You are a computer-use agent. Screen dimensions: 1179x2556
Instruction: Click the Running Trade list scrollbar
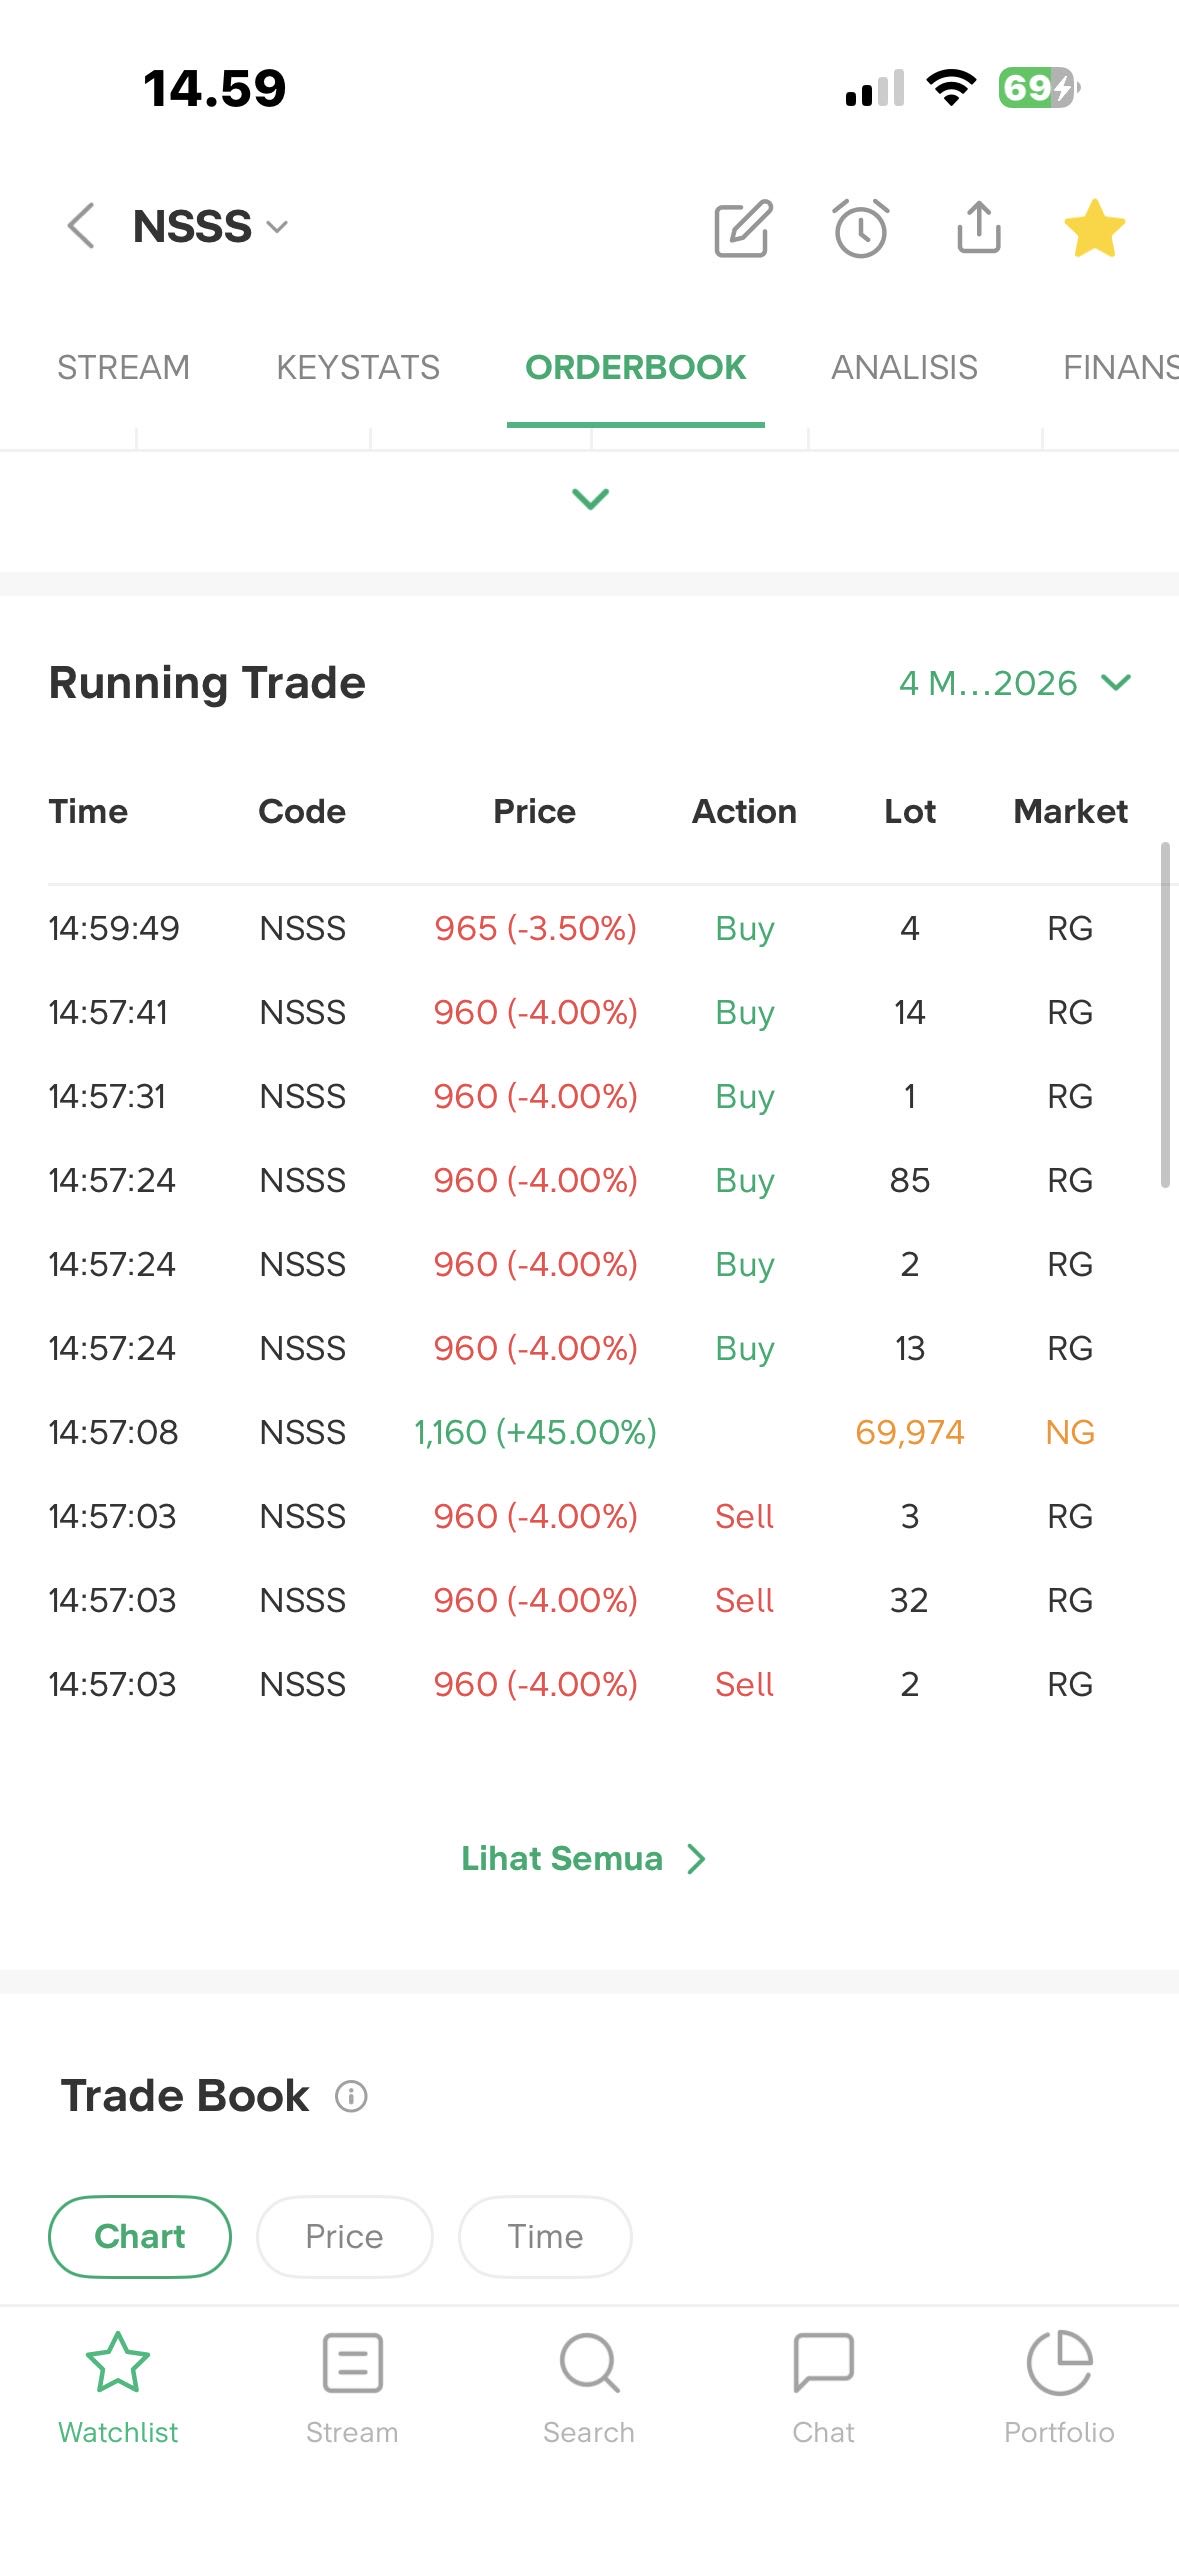click(1165, 1014)
